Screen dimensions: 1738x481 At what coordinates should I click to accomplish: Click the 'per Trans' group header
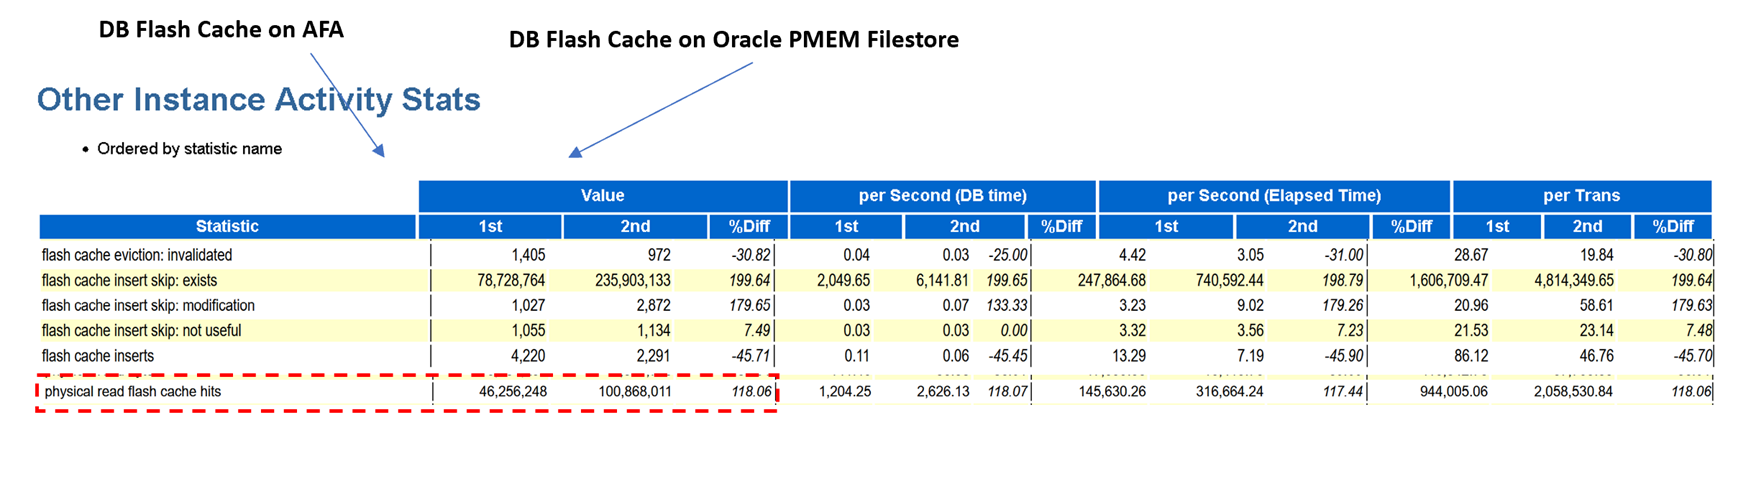pyautogui.click(x=1582, y=196)
